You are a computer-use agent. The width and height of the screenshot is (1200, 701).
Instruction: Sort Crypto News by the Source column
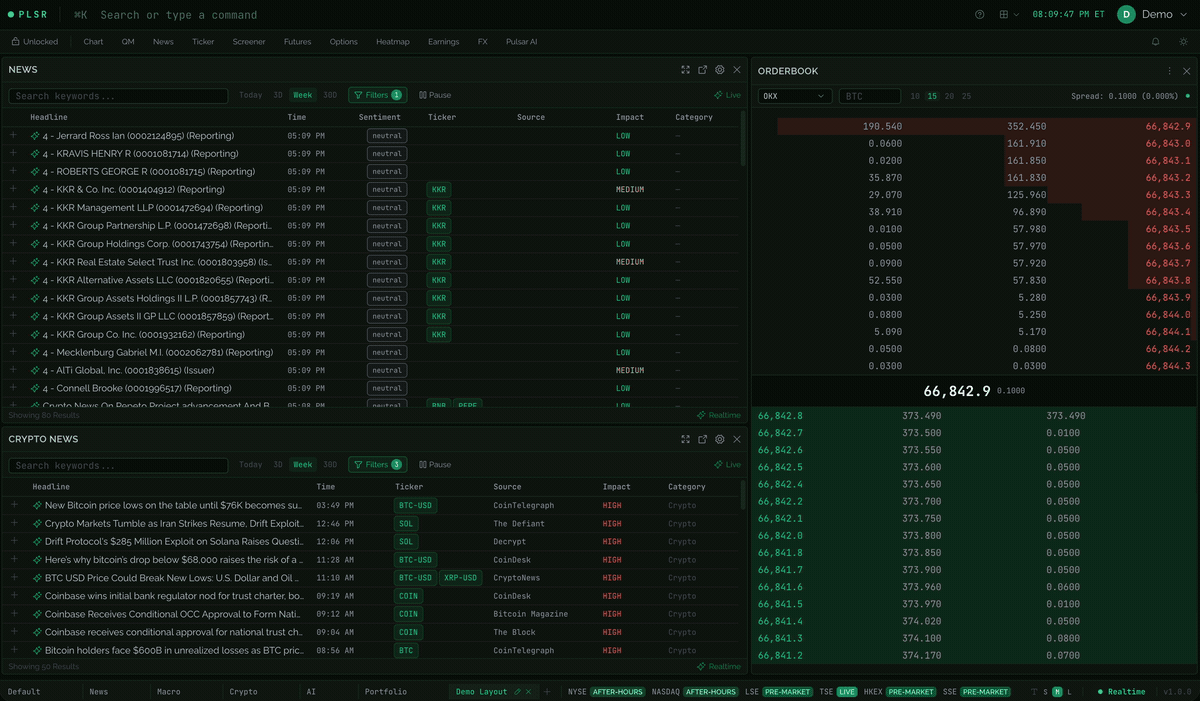[x=507, y=486]
